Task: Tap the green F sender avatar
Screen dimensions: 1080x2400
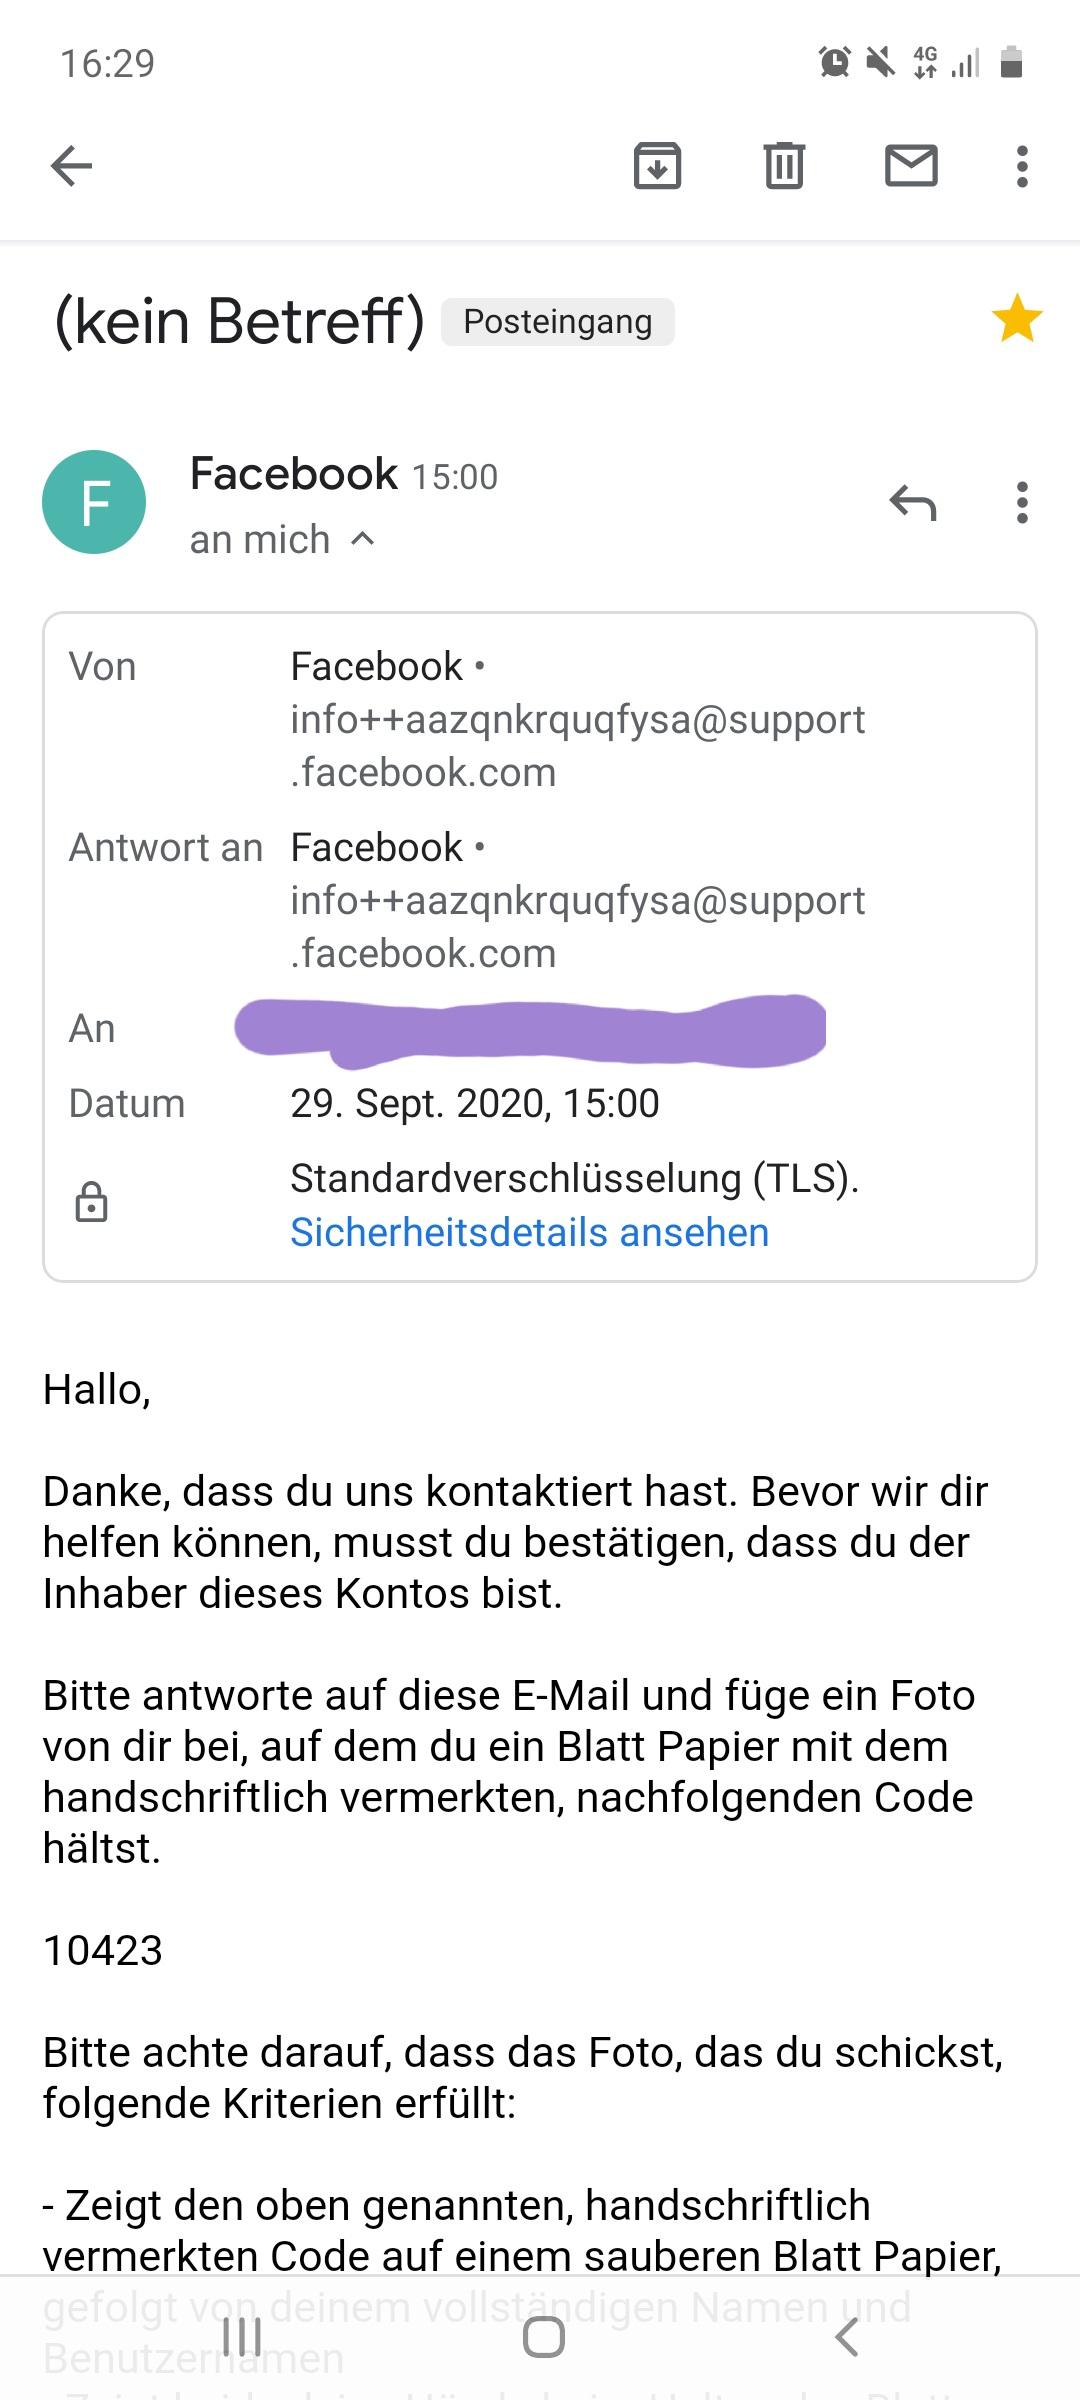Action: click(x=94, y=502)
